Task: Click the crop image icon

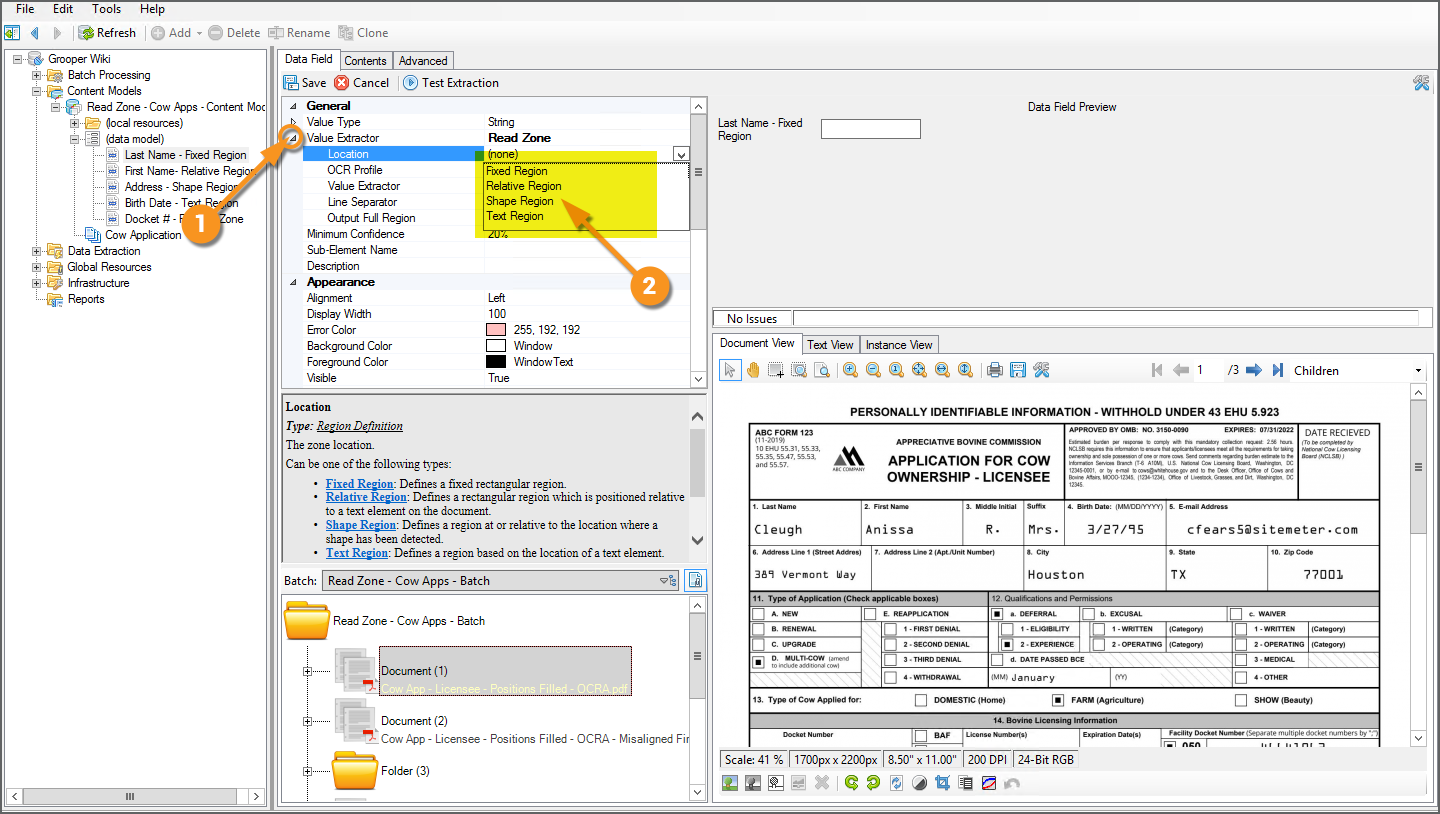Action: [942, 783]
